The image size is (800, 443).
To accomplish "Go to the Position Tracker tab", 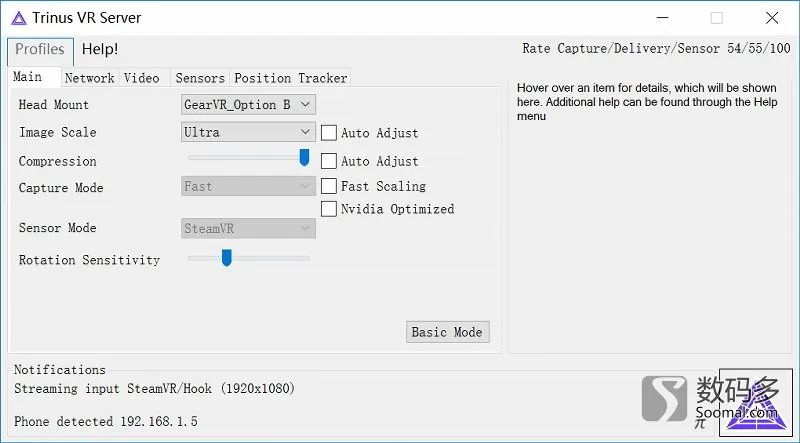I will [x=291, y=78].
